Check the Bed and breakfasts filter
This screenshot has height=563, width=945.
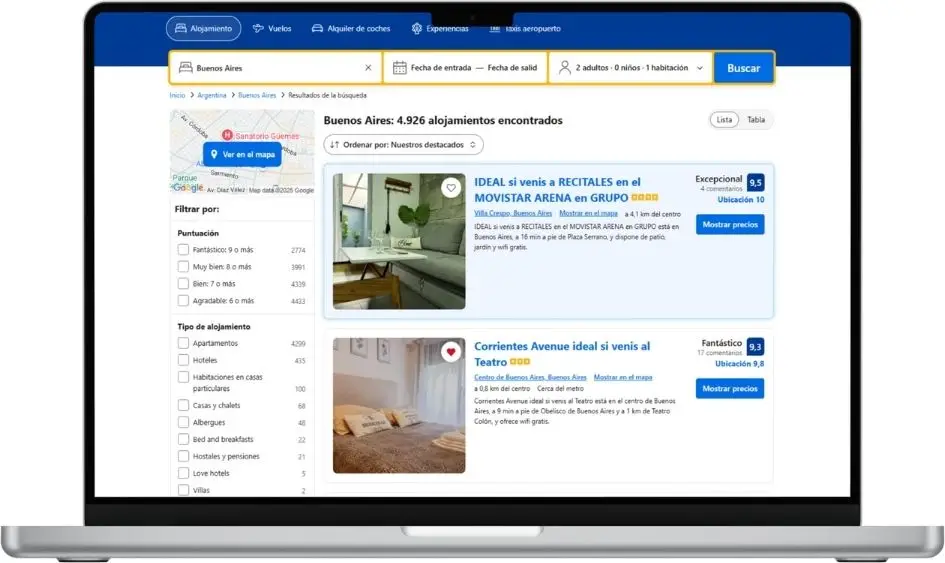pos(183,439)
